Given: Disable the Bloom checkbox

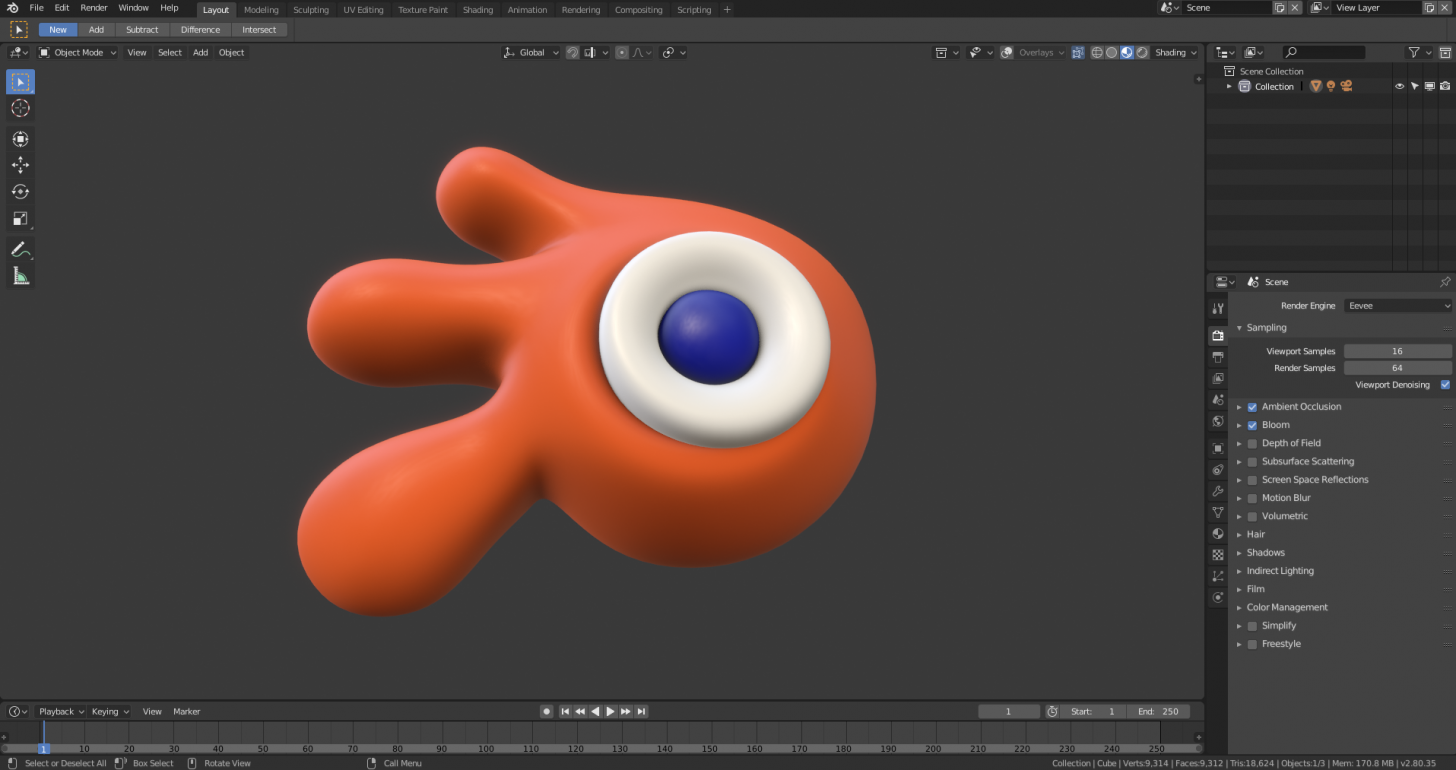Looking at the screenshot, I should (x=1252, y=425).
